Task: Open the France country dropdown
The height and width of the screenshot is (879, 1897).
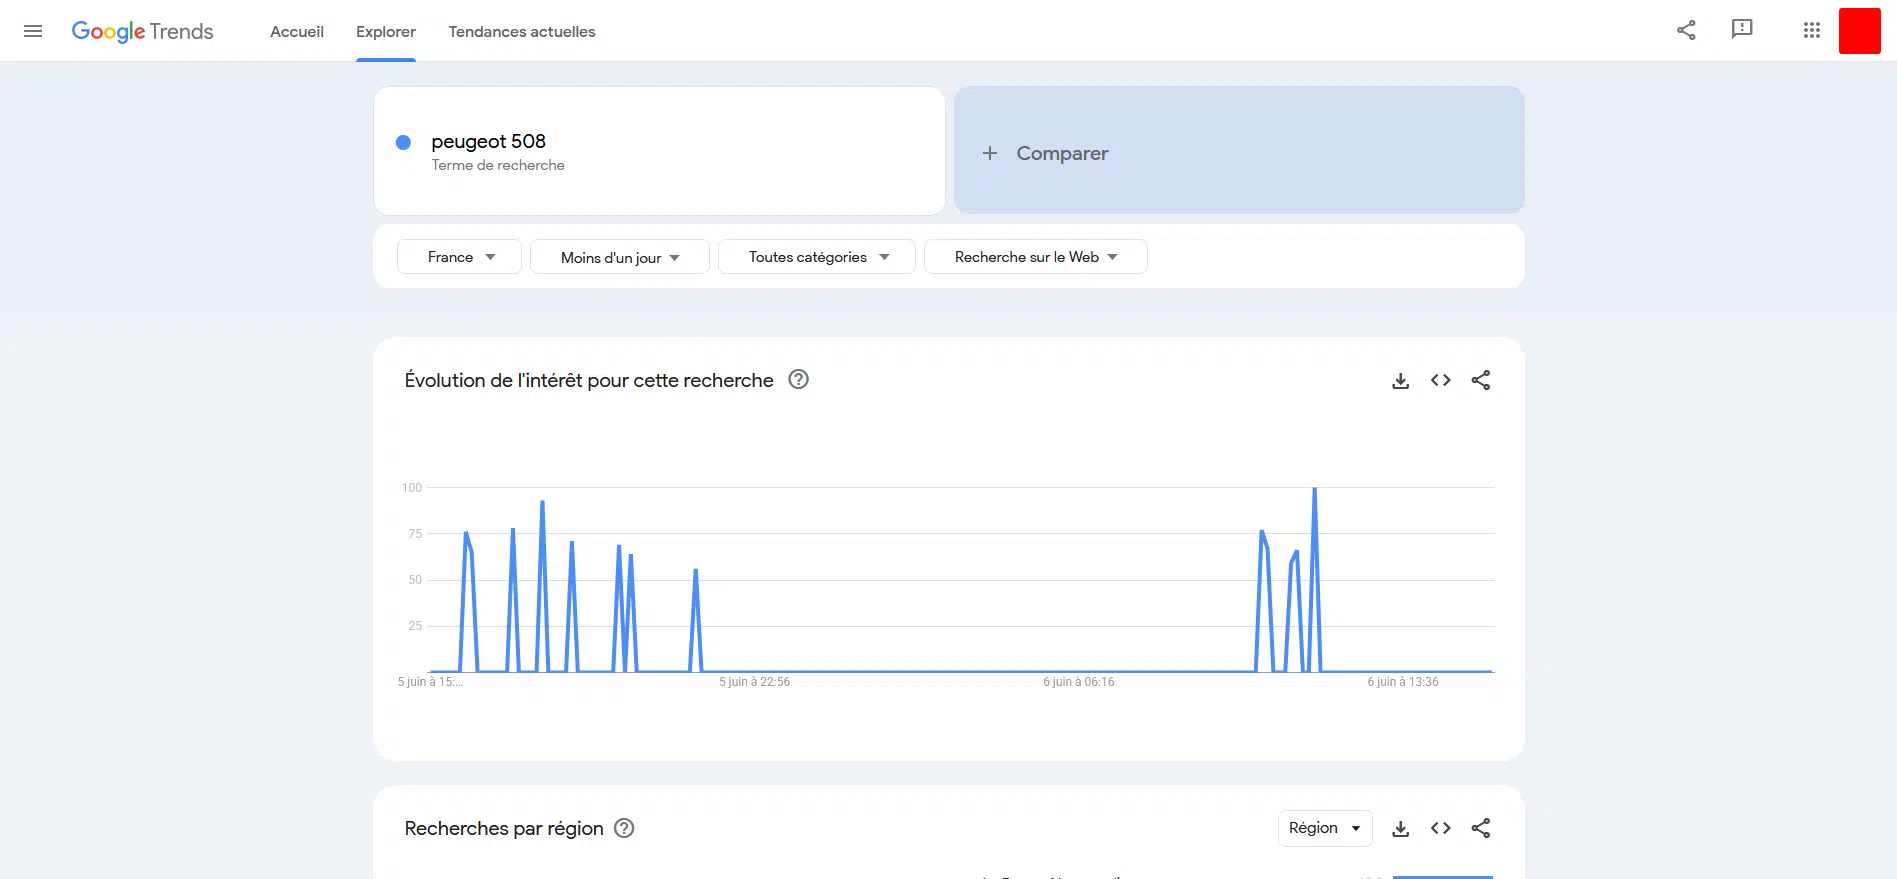Action: (459, 257)
